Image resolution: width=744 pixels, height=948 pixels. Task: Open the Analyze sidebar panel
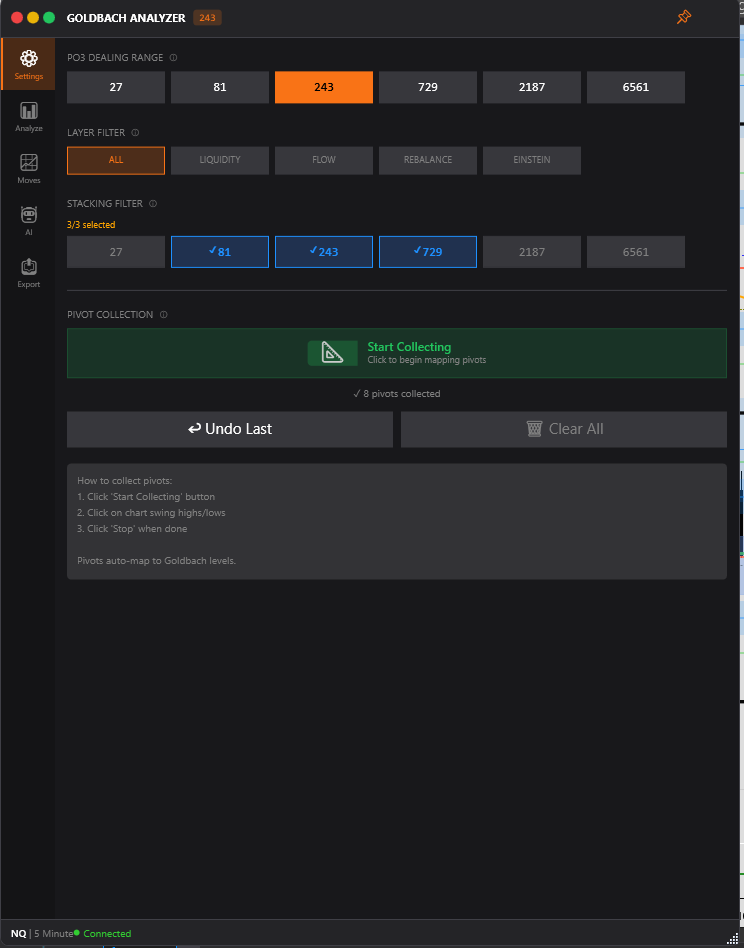(x=29, y=116)
